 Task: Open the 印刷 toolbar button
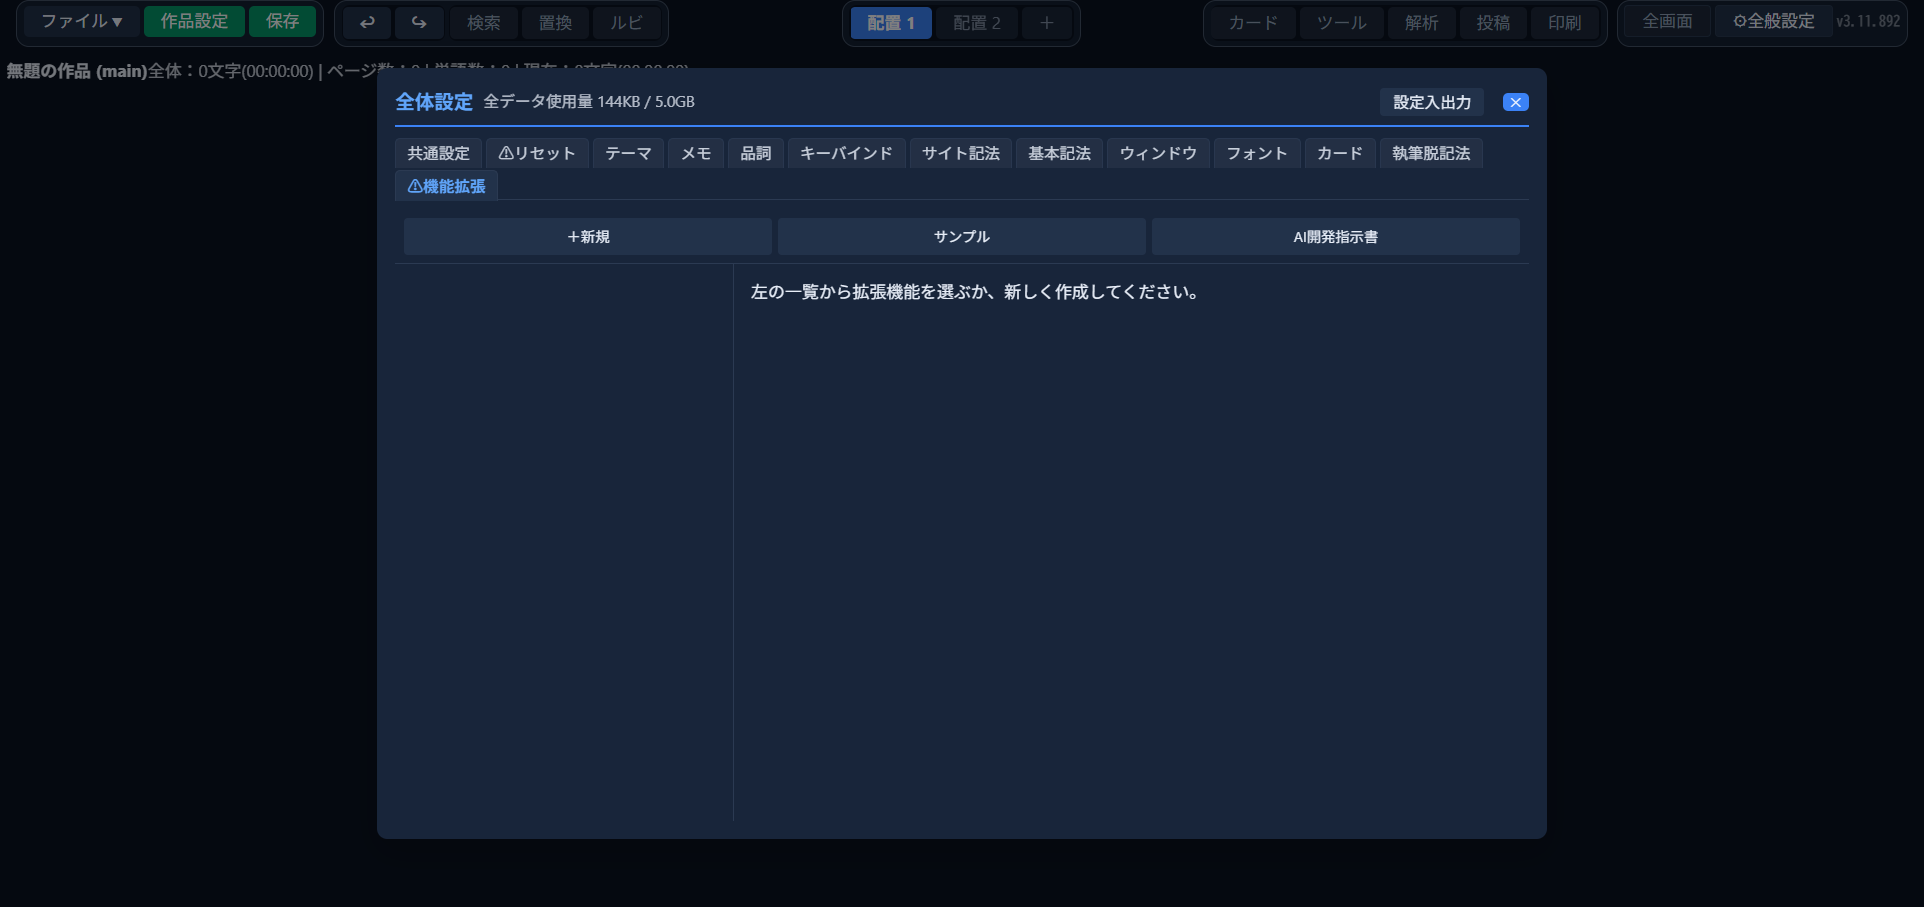point(1564,22)
